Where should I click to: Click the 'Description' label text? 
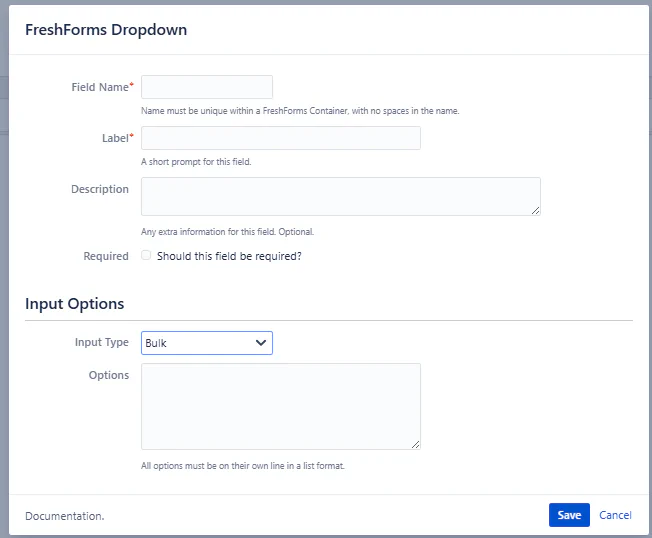click(100, 189)
